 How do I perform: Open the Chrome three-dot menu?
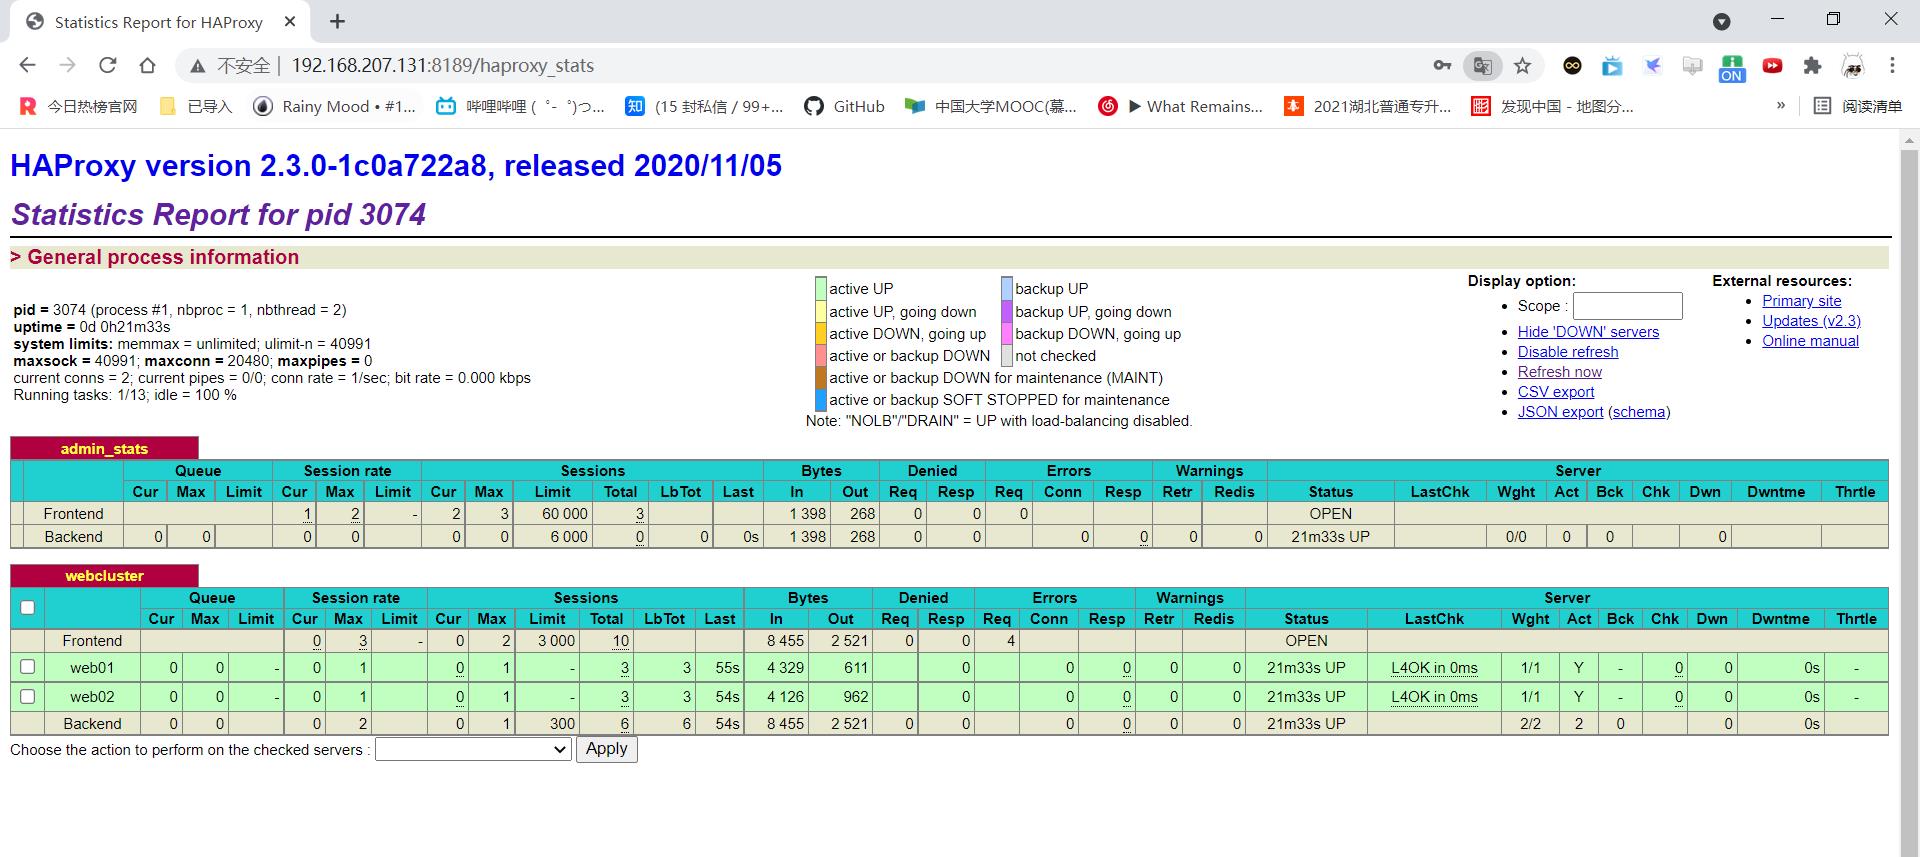pyautogui.click(x=1892, y=65)
